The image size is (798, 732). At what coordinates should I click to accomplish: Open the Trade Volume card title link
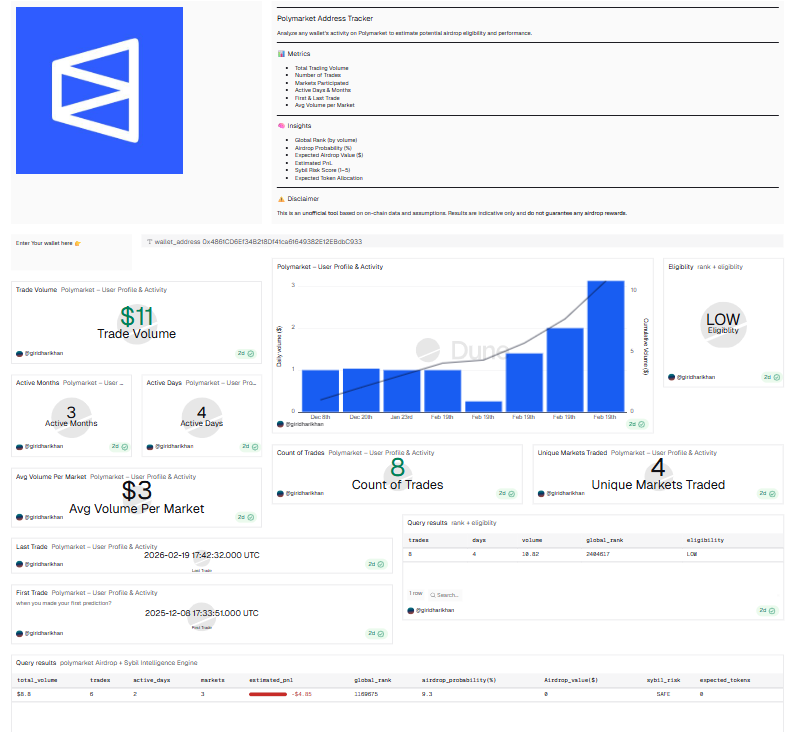coord(36,290)
